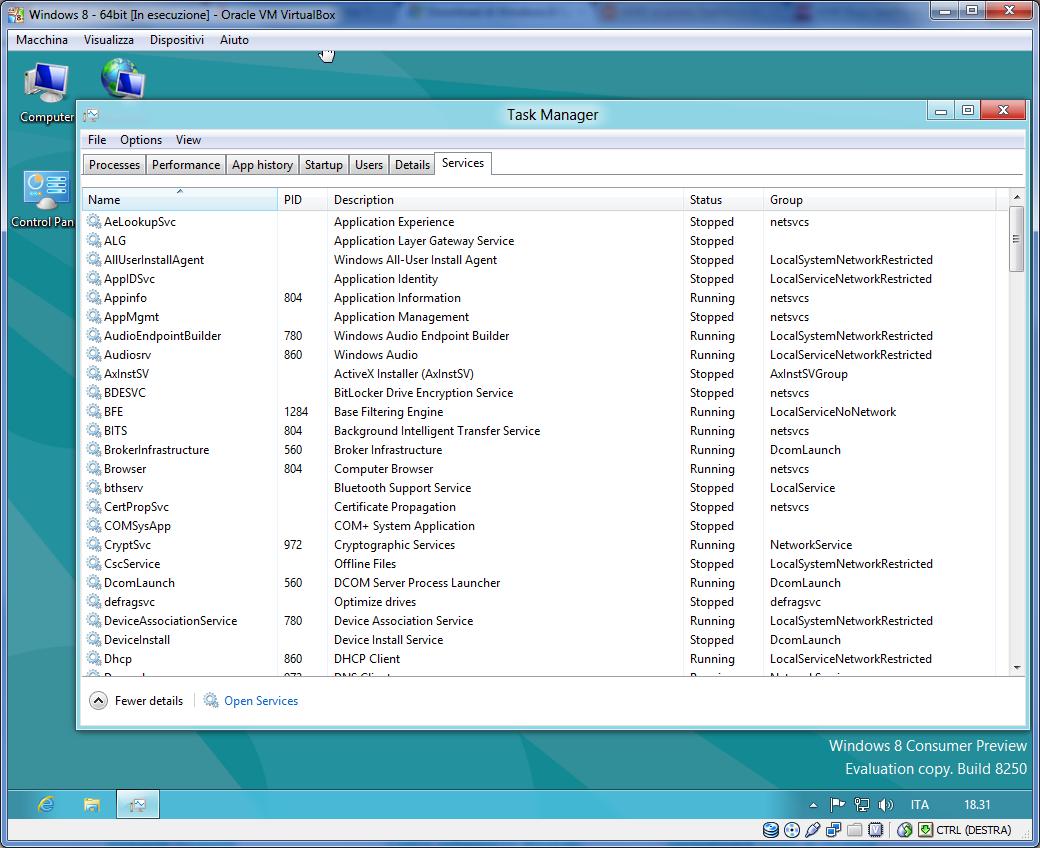This screenshot has height=848, width=1040.
Task: Click the VirtualBox hard disk status icon
Action: coord(771,830)
